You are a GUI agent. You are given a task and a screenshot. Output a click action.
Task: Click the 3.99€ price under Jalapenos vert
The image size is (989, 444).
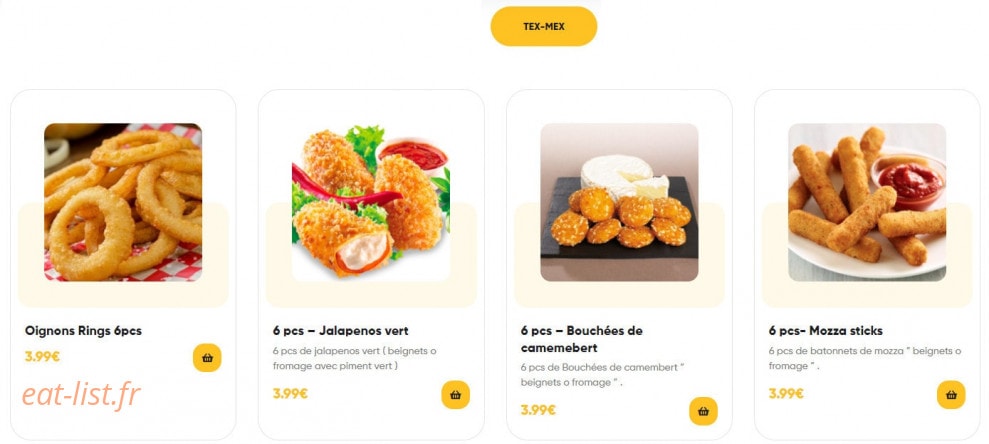(x=290, y=394)
